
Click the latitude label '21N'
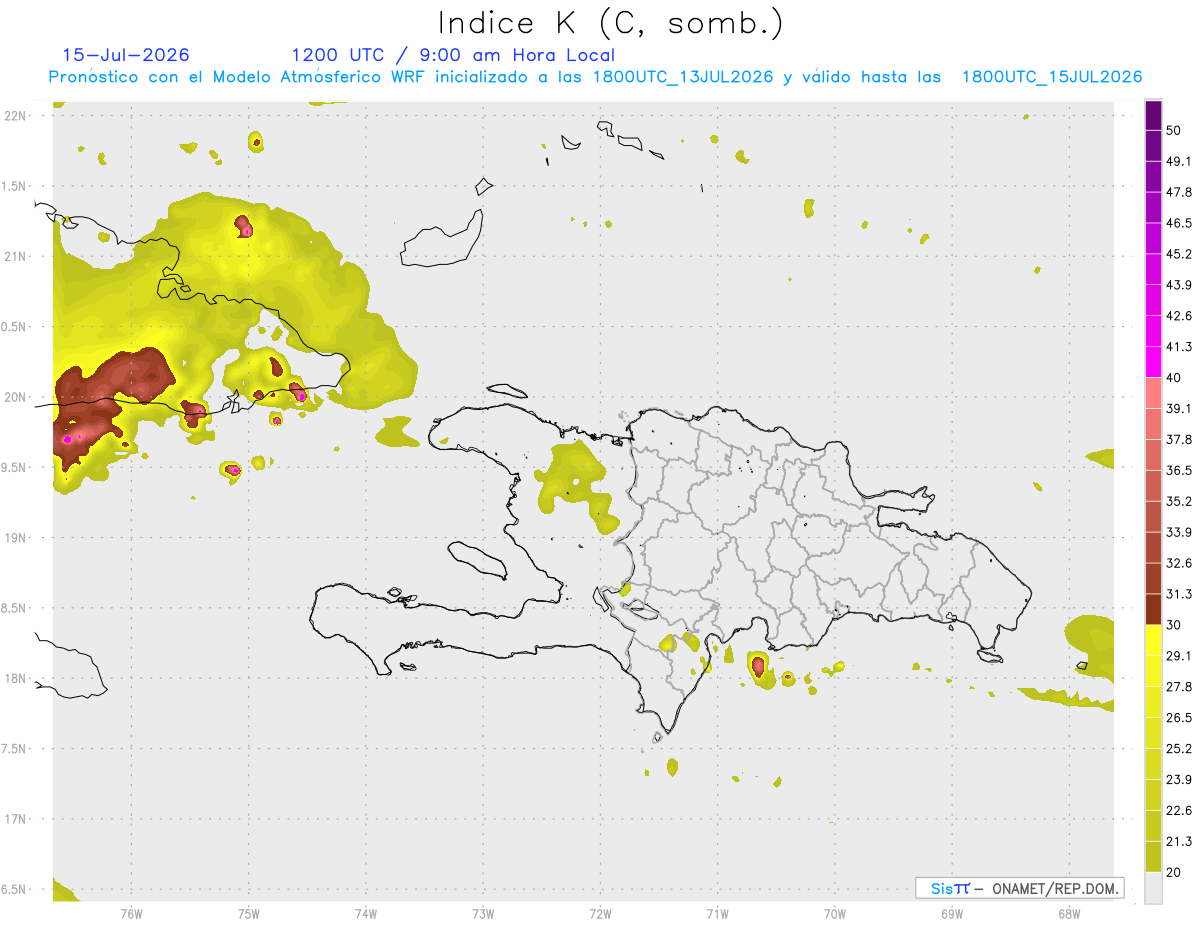(x=15, y=256)
